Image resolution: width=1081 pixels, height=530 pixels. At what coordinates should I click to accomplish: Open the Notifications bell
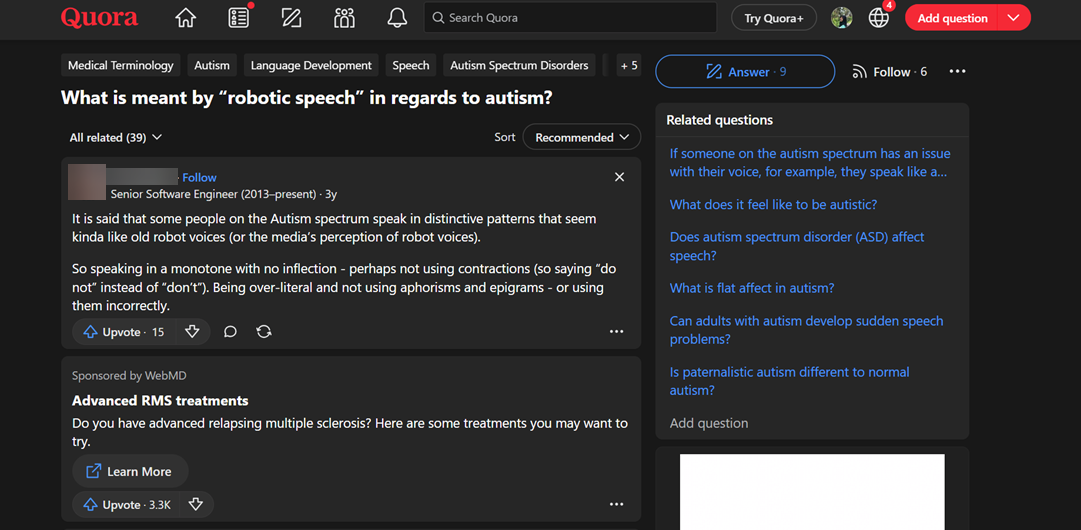397,18
